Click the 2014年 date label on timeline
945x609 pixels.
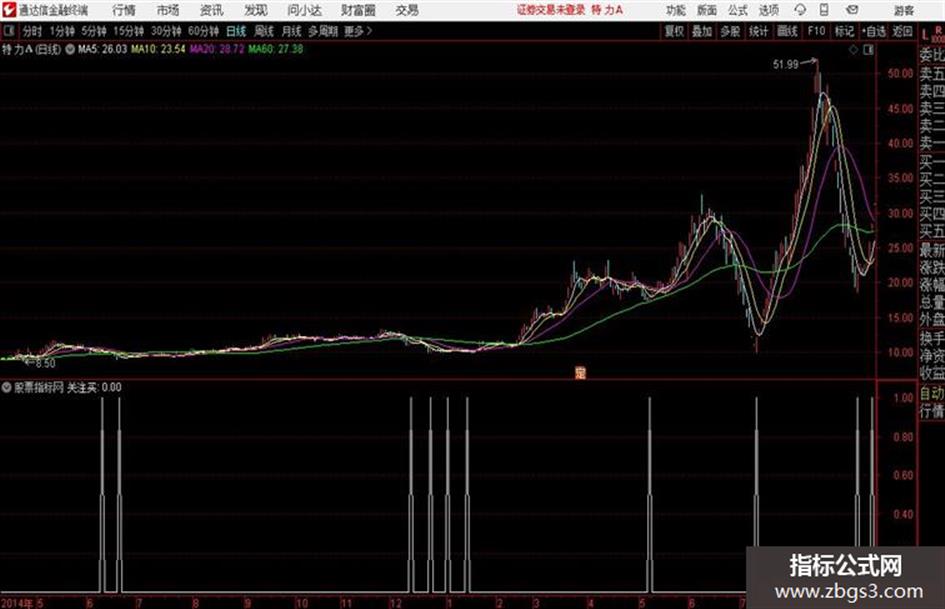tap(17, 603)
